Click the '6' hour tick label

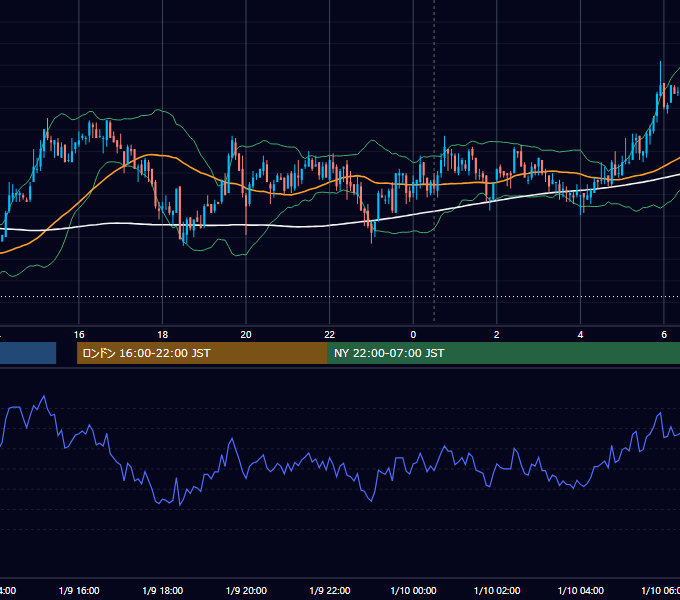coord(664,334)
